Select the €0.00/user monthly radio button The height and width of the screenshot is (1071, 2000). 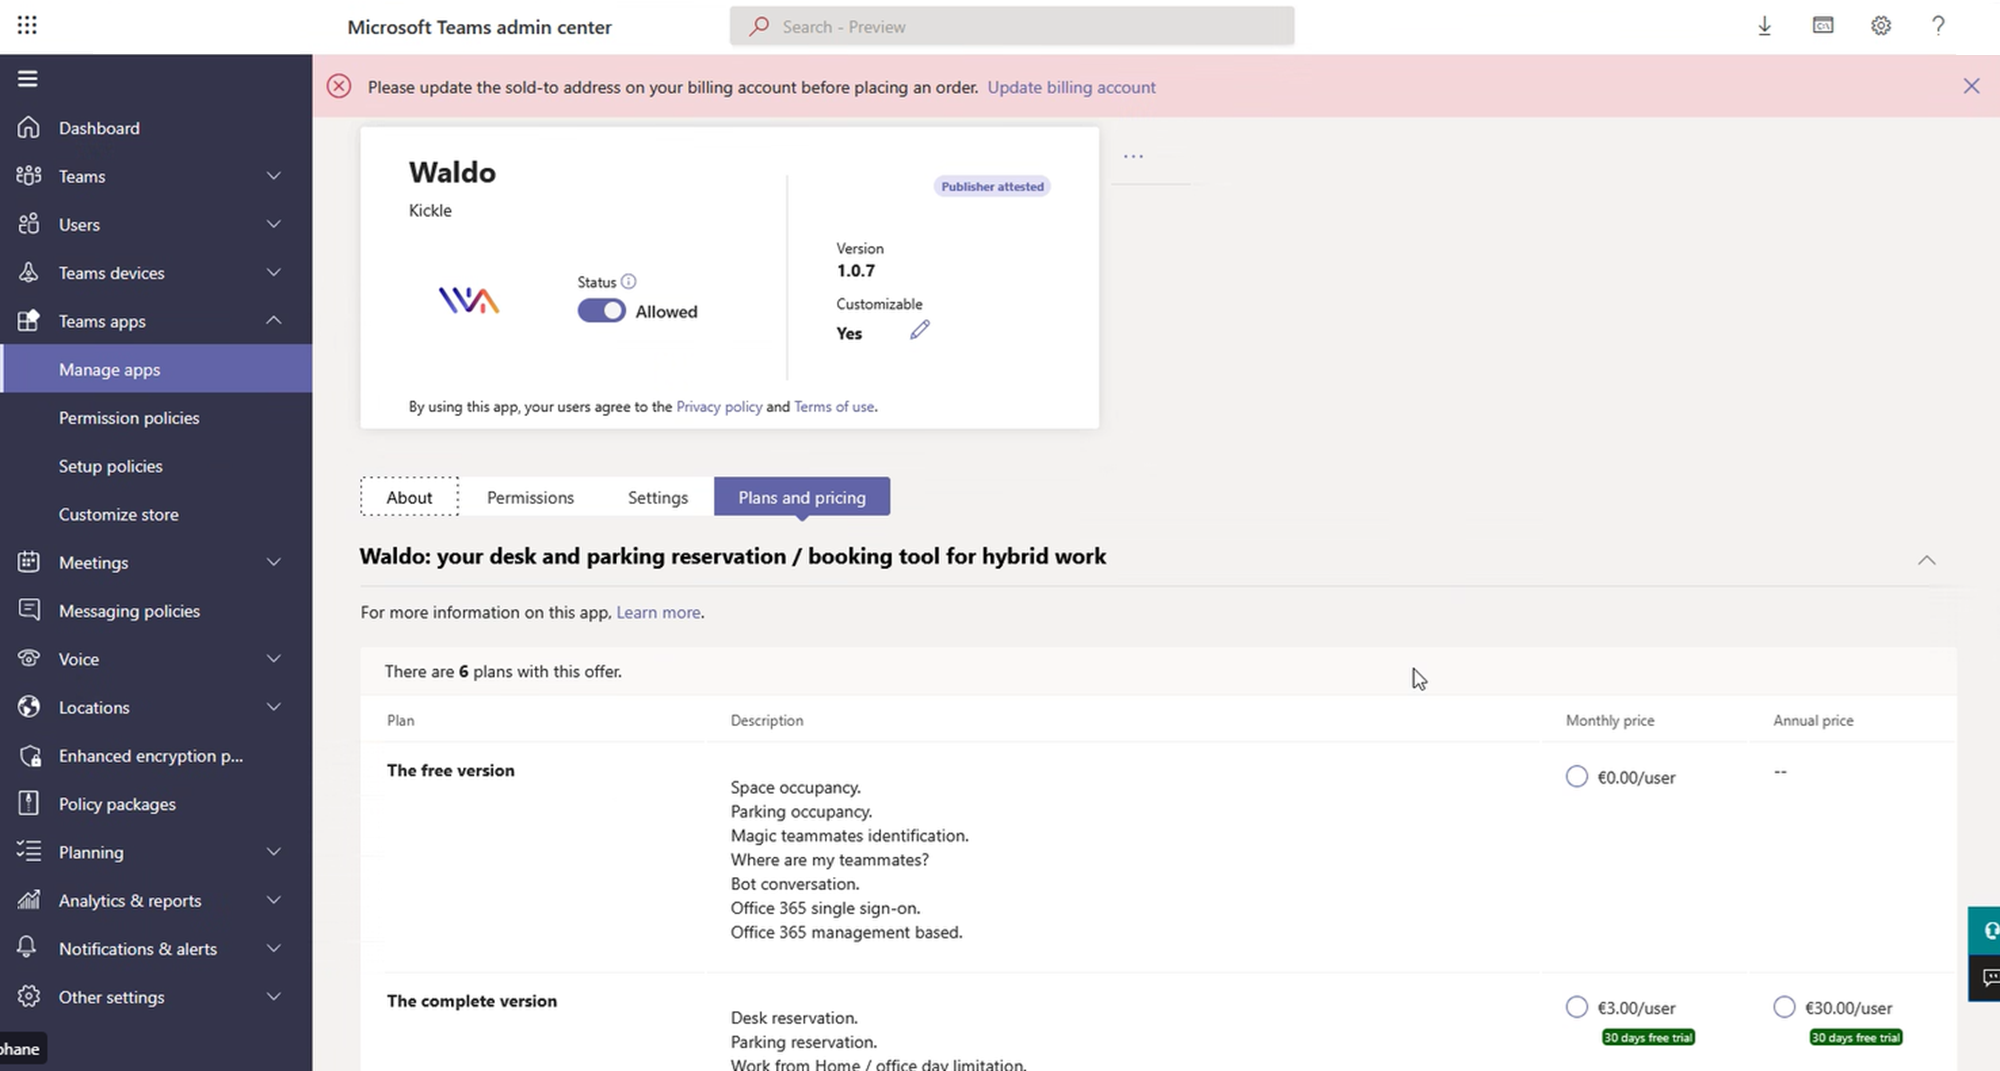tap(1577, 777)
